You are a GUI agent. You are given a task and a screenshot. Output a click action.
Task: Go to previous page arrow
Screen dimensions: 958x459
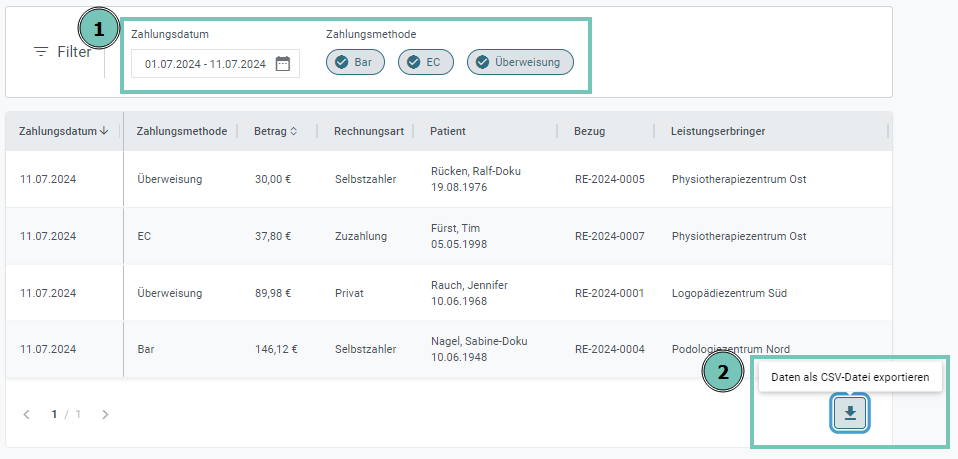[x=27, y=414]
